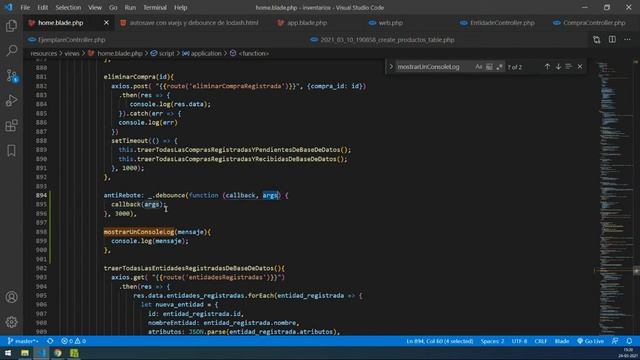640x360 pixels.
Task: Switch to the create_productos_table.php tab
Action: (x=382, y=40)
